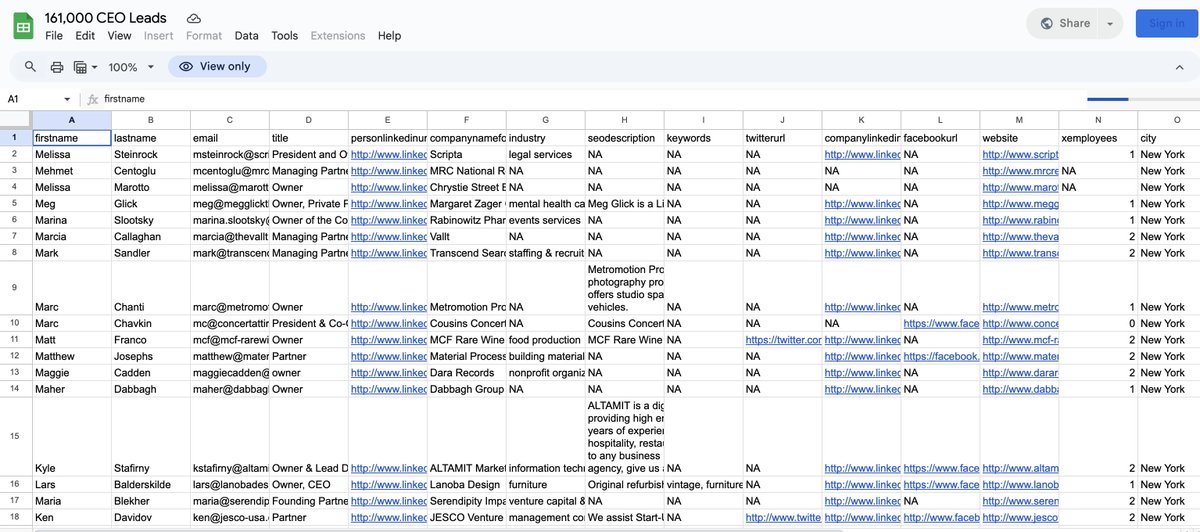Click the Name box showing A1
Screen dimensions: 1200x532
(32, 99)
